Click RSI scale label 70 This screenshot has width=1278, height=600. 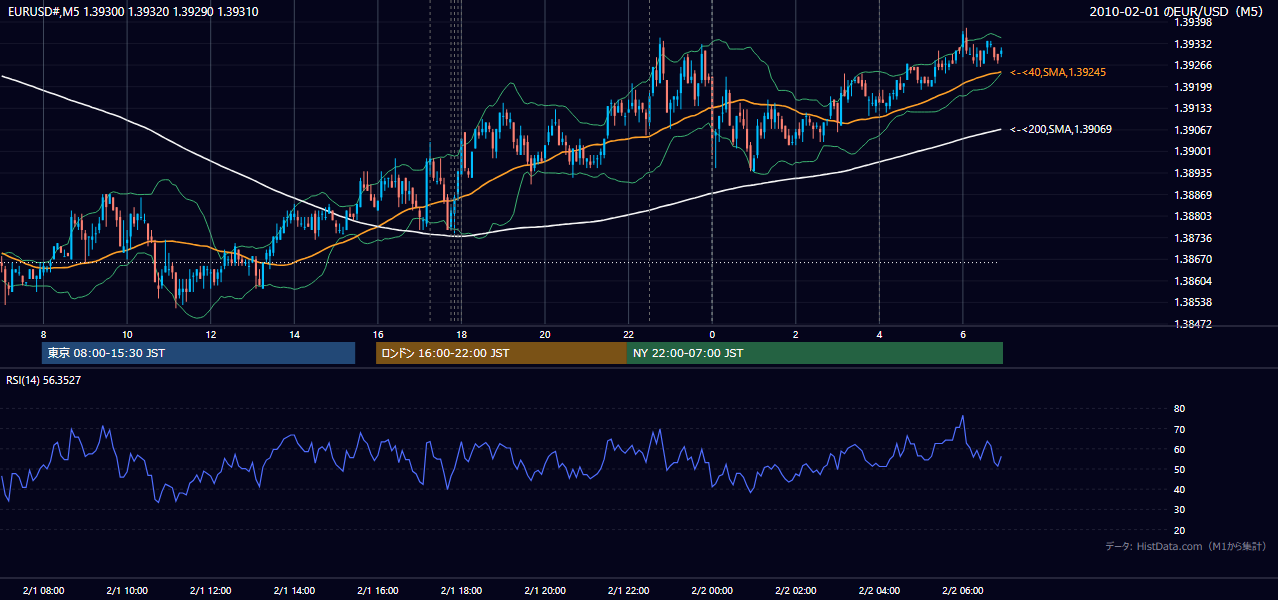point(1179,429)
